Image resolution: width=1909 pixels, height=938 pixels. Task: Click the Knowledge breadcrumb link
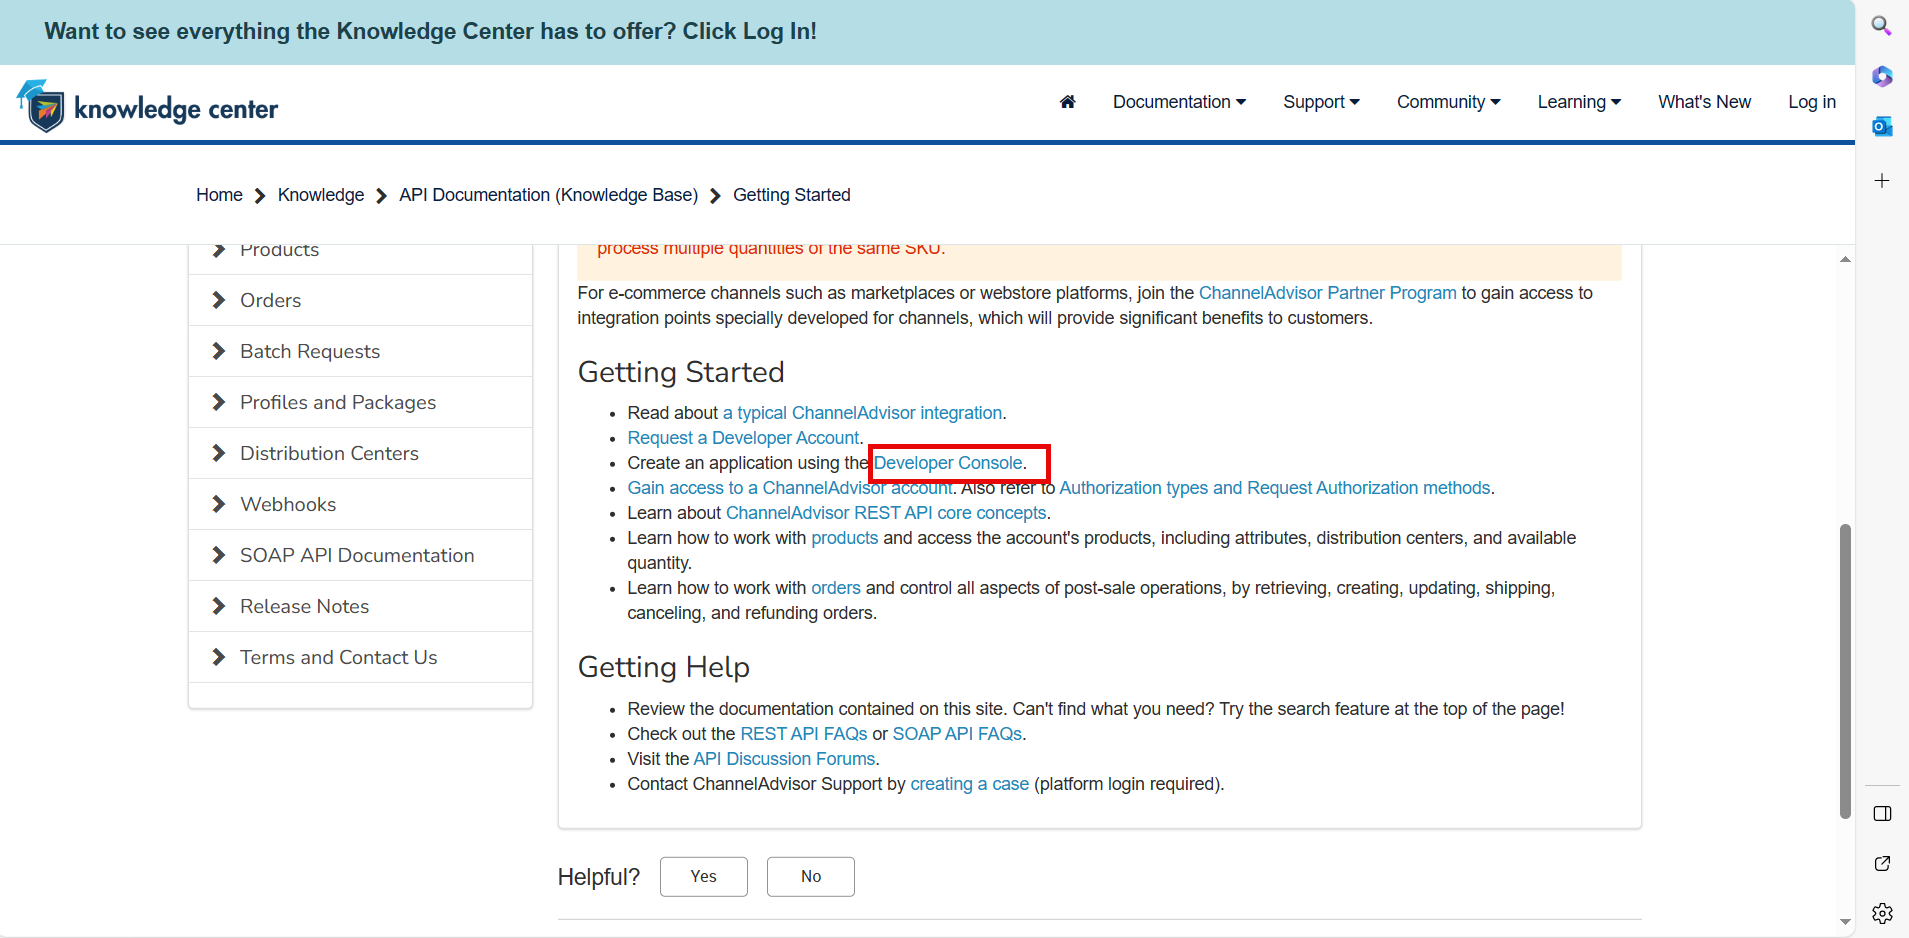(320, 195)
